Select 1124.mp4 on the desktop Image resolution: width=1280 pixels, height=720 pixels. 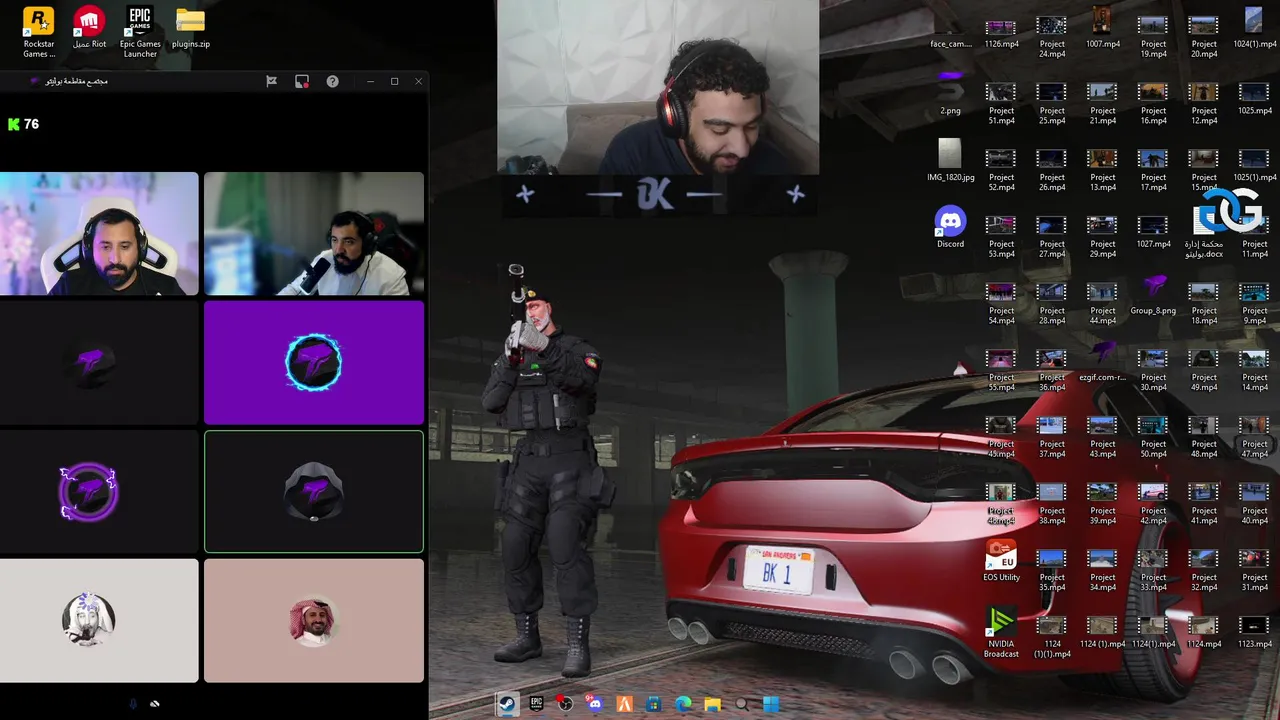pyautogui.click(x=1203, y=633)
